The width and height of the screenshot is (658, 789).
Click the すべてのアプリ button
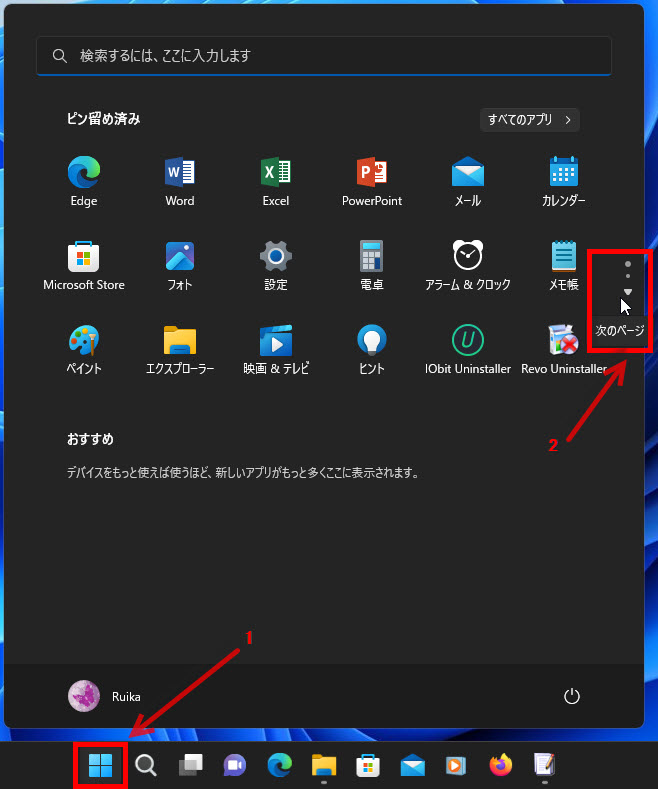point(529,120)
